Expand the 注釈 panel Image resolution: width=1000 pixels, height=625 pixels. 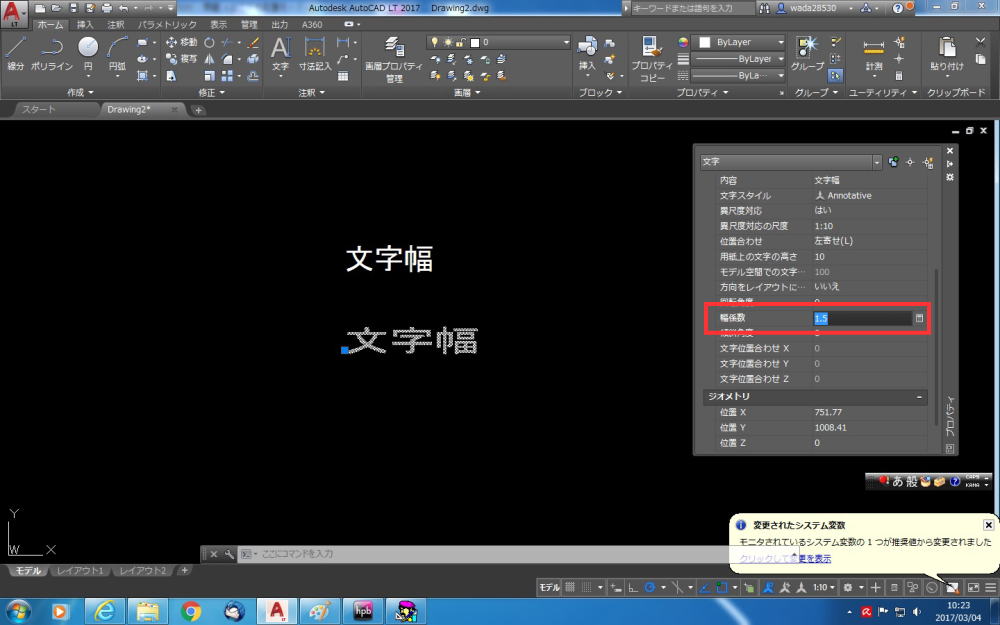(x=312, y=92)
